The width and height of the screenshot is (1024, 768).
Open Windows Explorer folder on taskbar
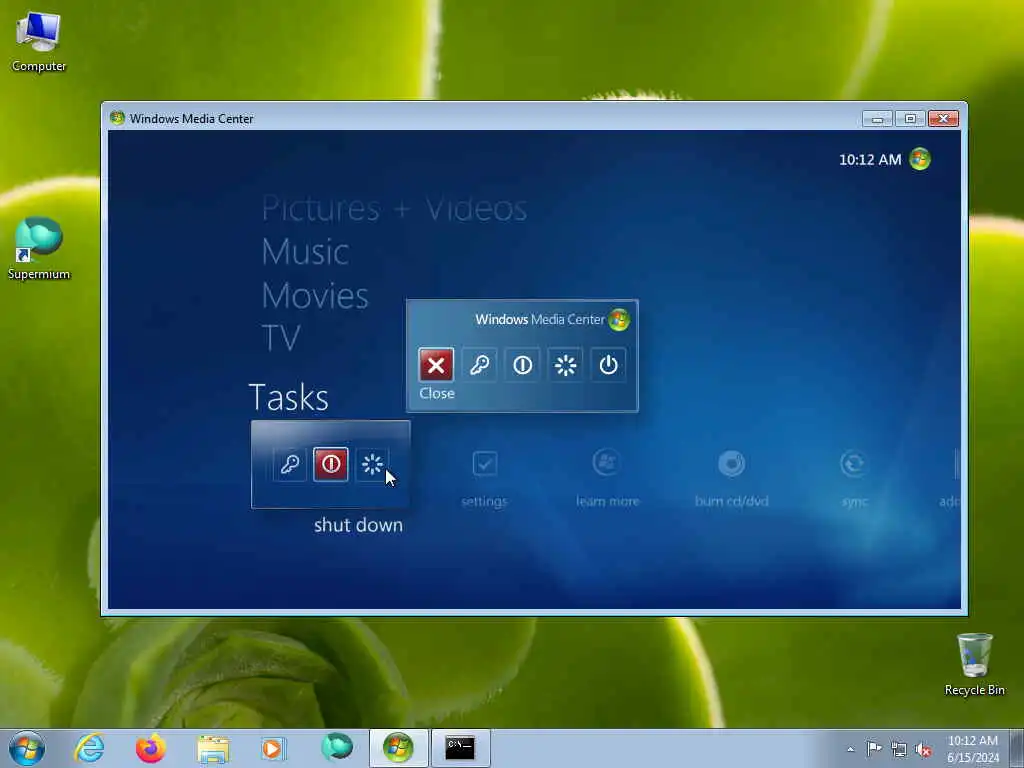click(213, 749)
